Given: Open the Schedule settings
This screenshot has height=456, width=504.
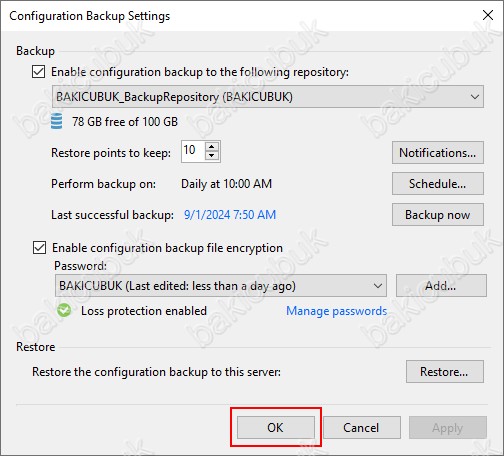Looking at the screenshot, I should pos(438,184).
